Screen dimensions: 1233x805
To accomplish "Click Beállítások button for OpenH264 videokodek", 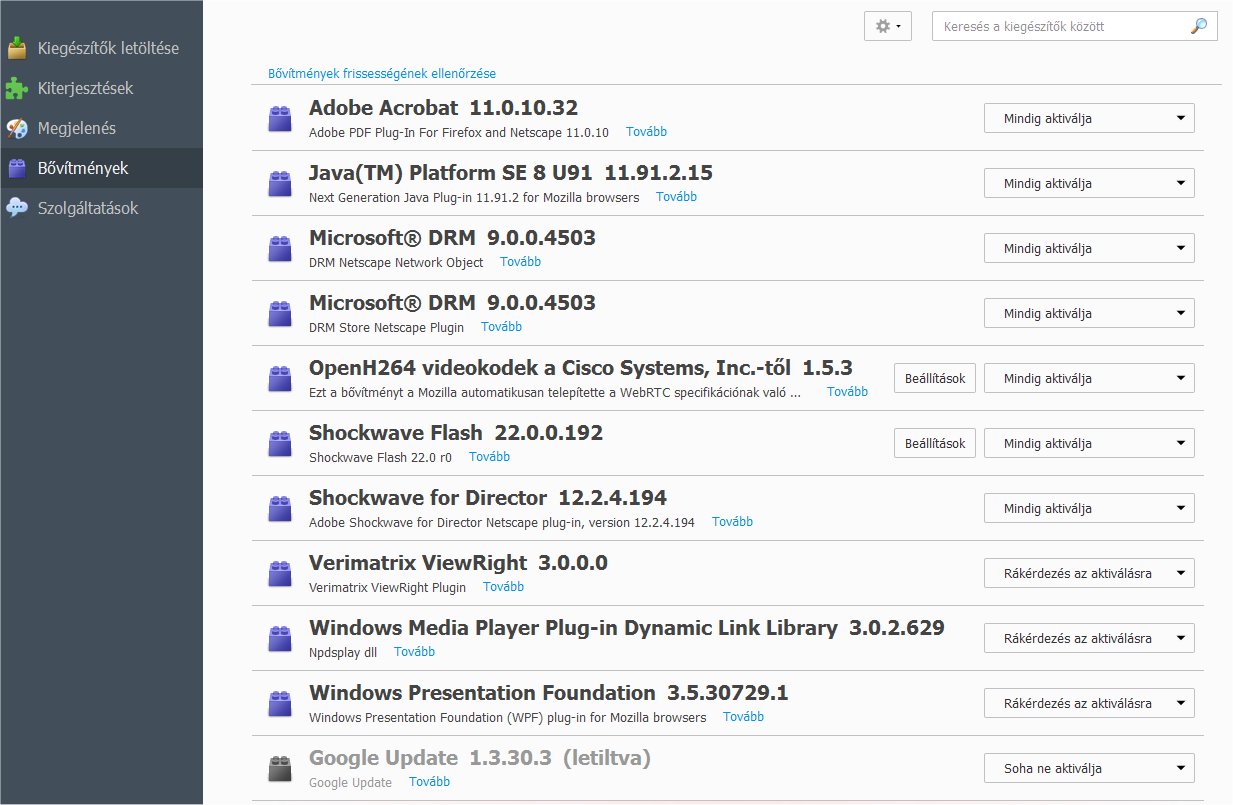I will tap(934, 378).
